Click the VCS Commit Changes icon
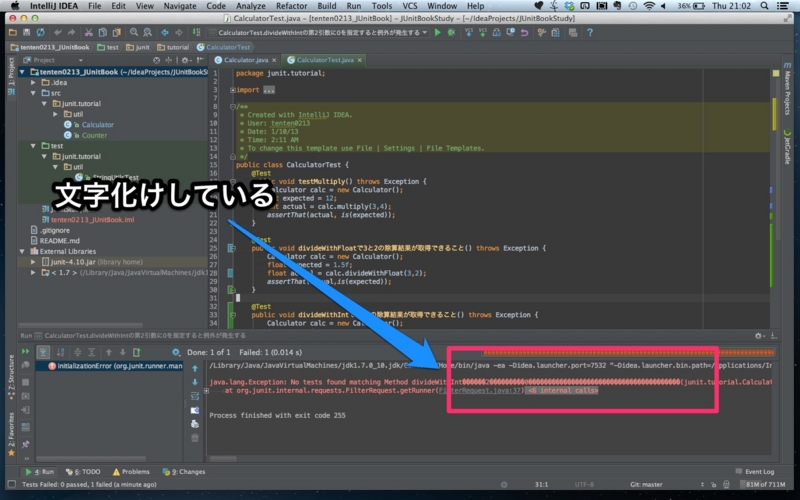This screenshot has width=800, height=500. click(x=483, y=33)
